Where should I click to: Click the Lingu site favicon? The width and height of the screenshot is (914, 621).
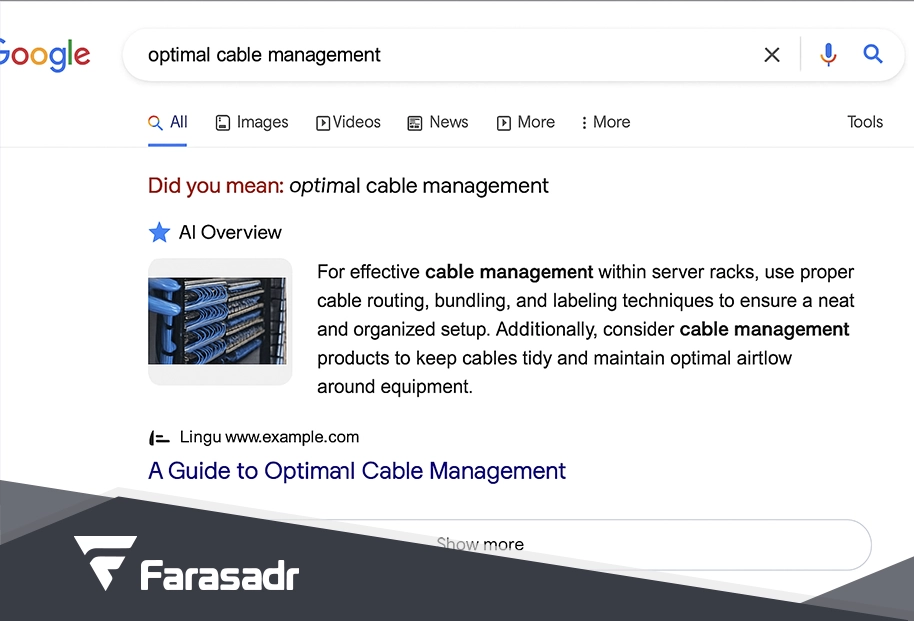[x=159, y=438]
